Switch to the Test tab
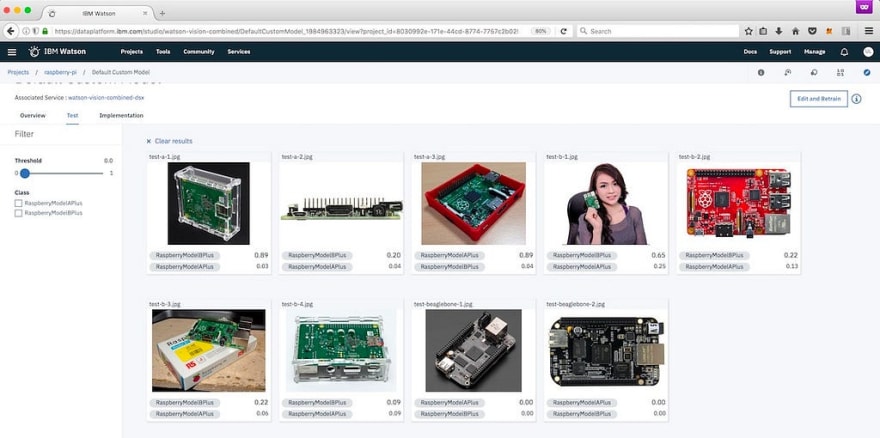The width and height of the screenshot is (880, 438). [72, 116]
